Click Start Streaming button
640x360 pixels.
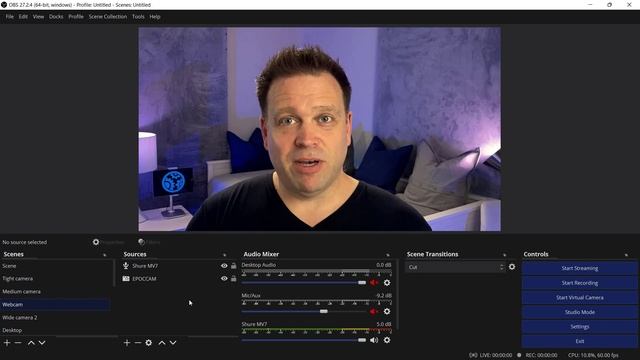point(580,268)
